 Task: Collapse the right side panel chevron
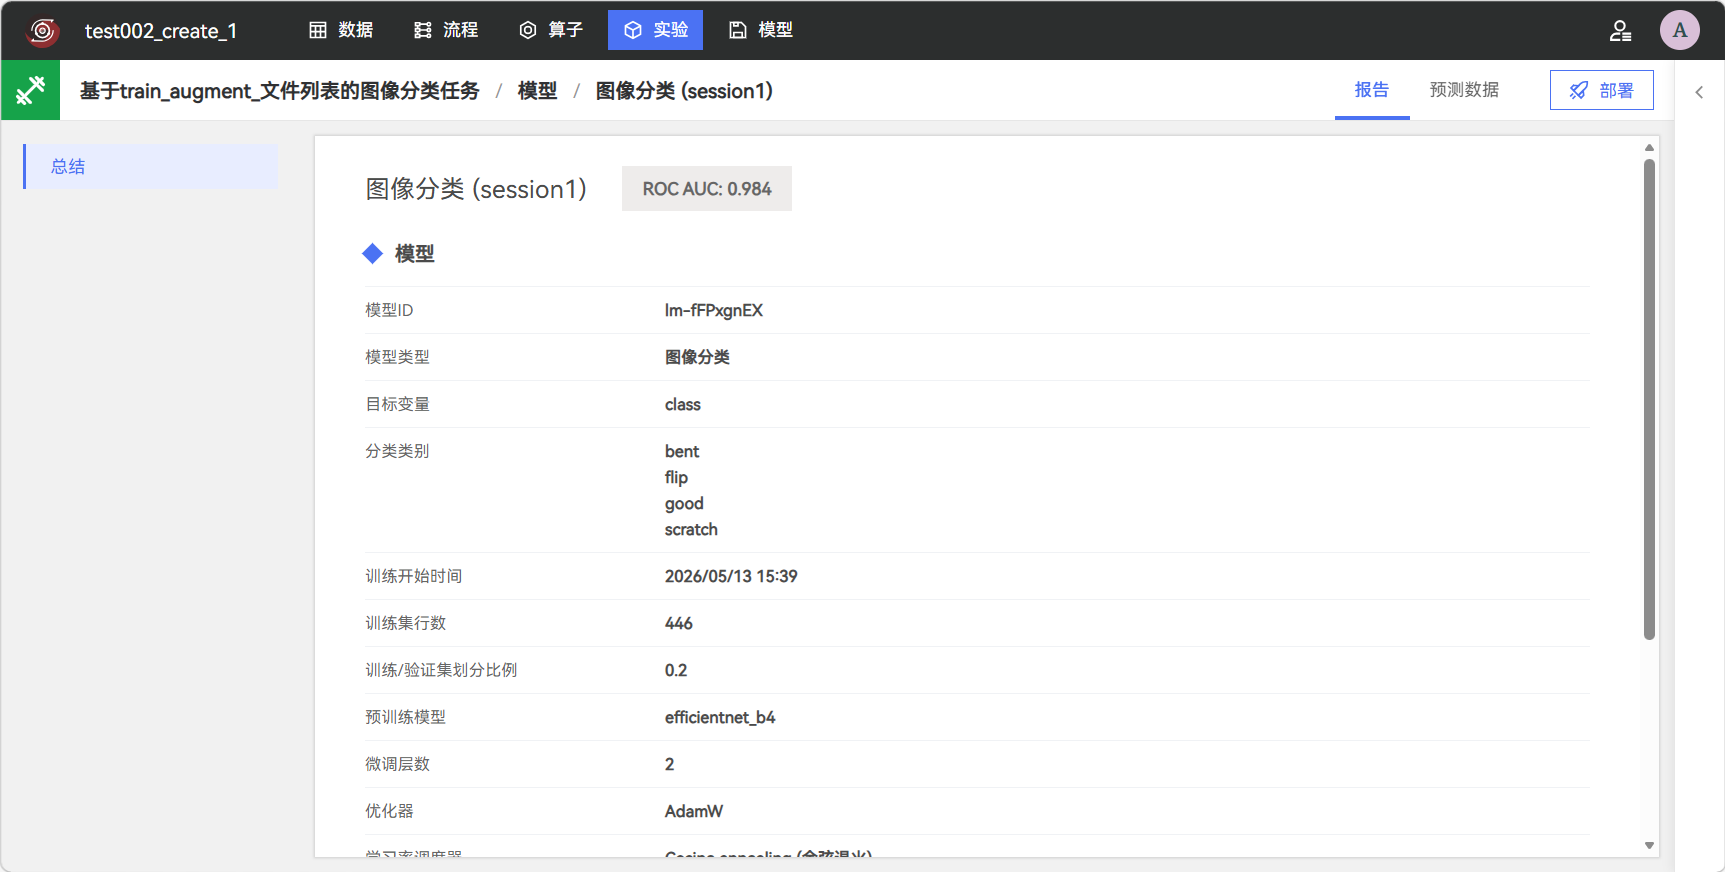point(1699,92)
